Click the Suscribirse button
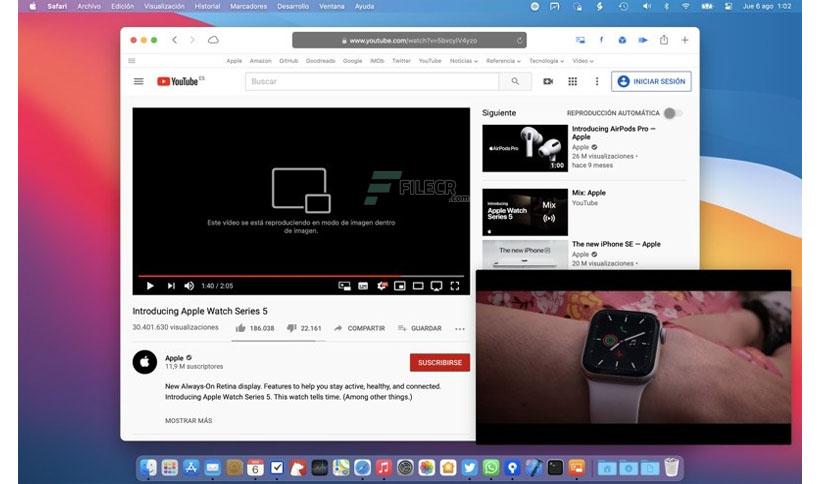The height and width of the screenshot is (484, 836). (x=440, y=362)
